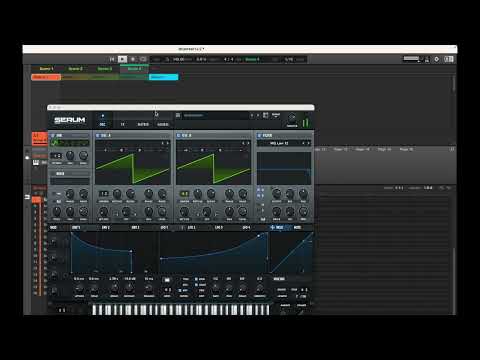Launch Scene 2 in the DAW
Screen dimensions: 480x360
[x=75, y=69]
